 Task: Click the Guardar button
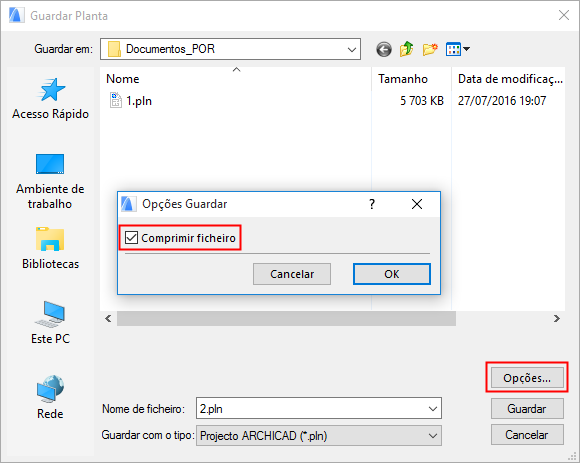[527, 409]
